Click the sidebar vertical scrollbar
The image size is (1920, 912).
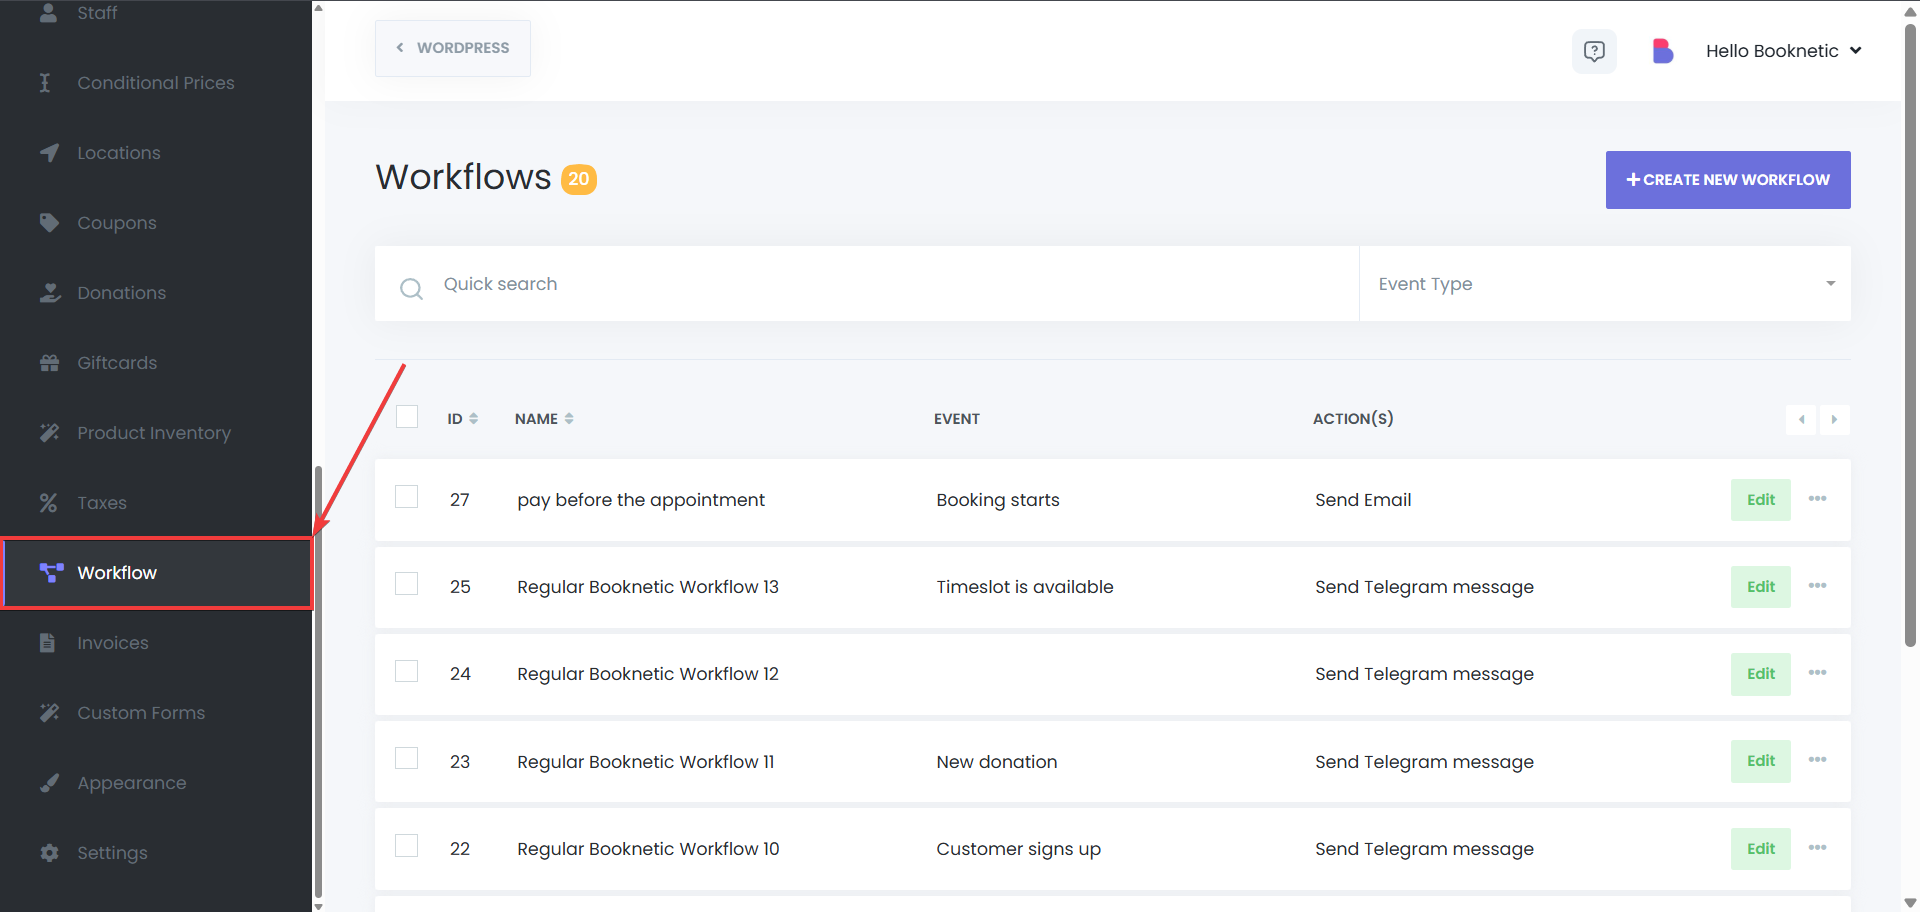coord(318,680)
